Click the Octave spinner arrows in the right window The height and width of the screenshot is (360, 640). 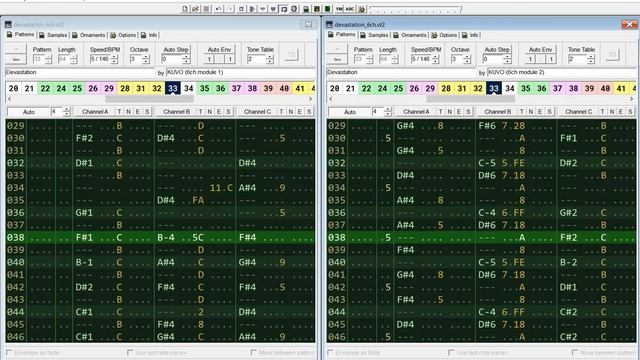pyautogui.click(x=467, y=59)
